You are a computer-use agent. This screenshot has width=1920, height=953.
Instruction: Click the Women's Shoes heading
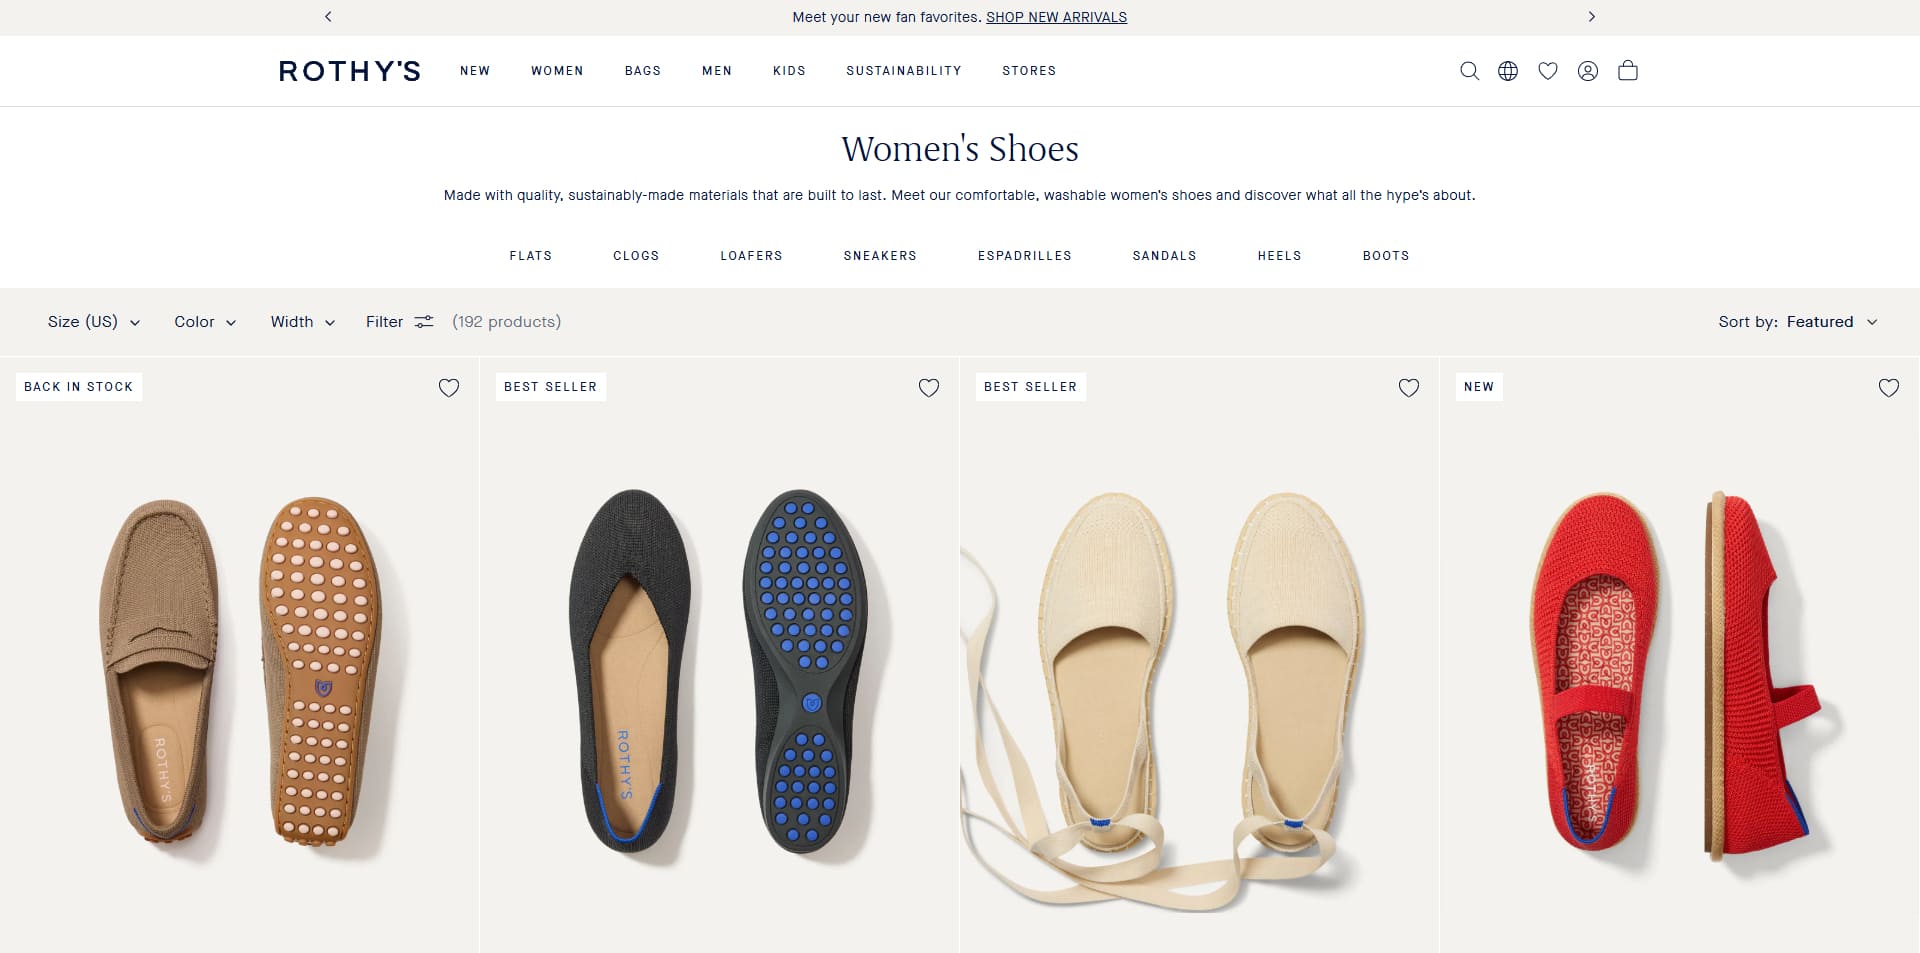coord(960,149)
